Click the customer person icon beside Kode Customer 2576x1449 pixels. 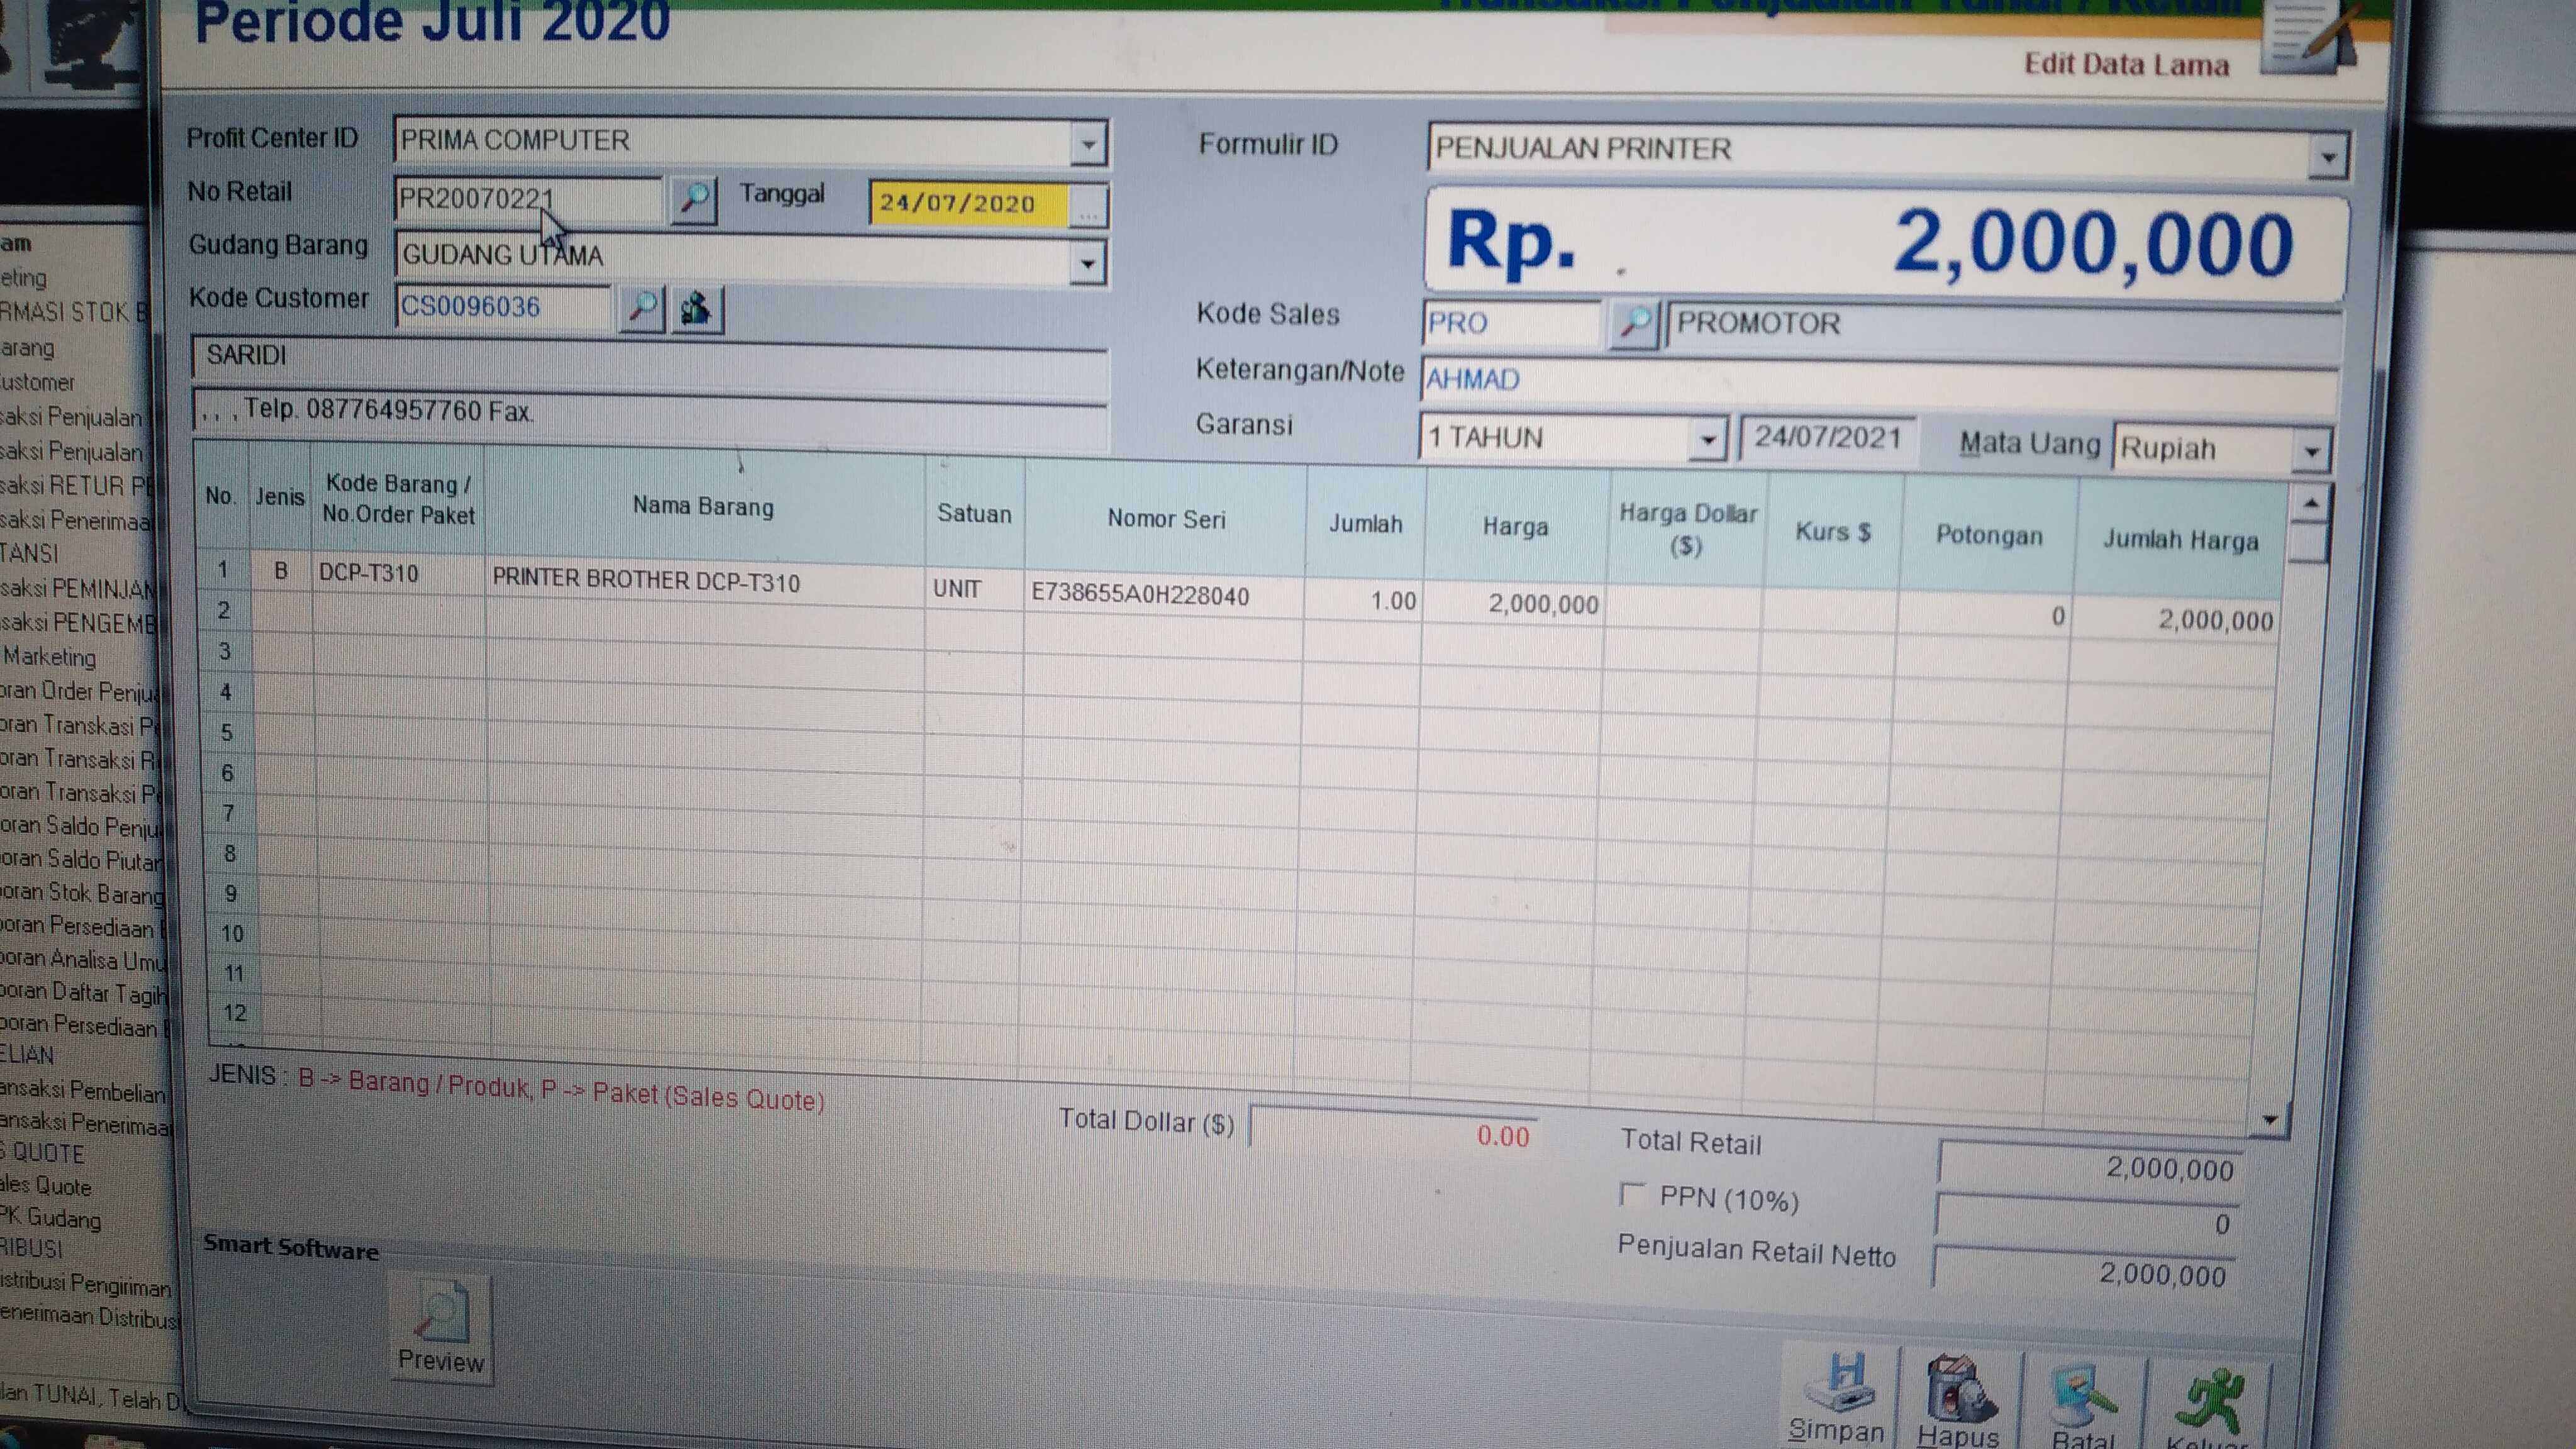click(697, 308)
